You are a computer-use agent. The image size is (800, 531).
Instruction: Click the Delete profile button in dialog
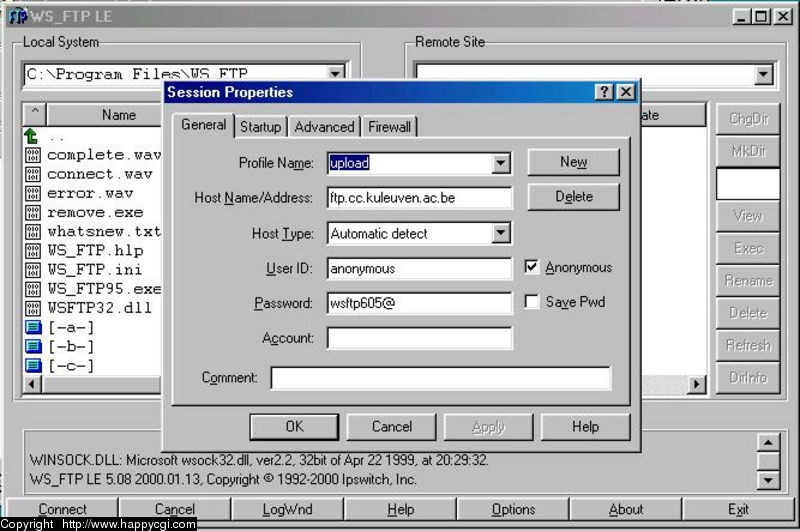click(x=573, y=197)
